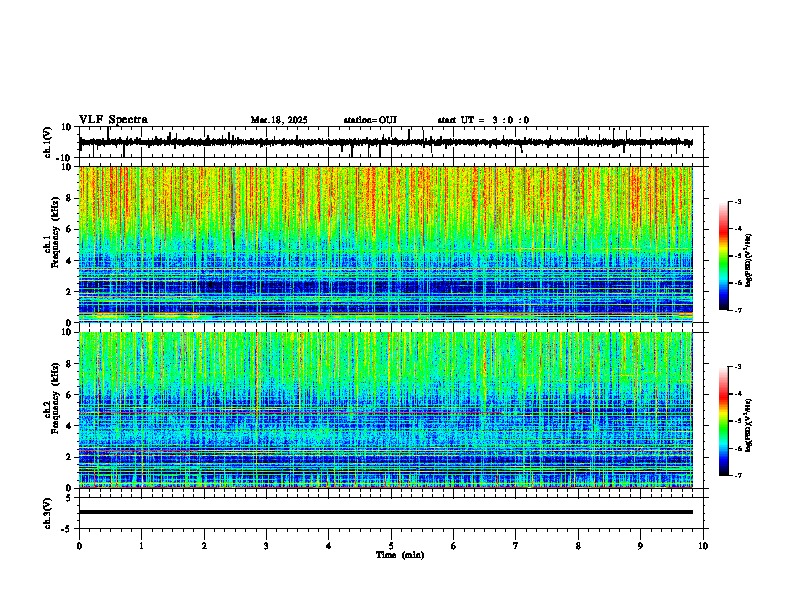Screen dimensions: 792x612
Task: Click the ch.3(V) axis label
Action: pos(48,513)
